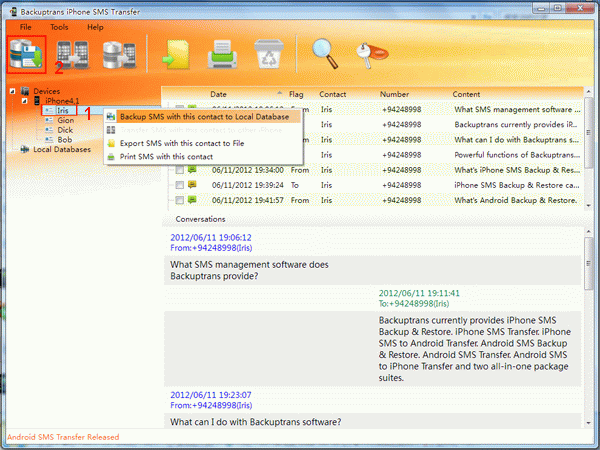Image resolution: width=600 pixels, height=450 pixels.
Task: Click message "What can I do with Backuptrans software?"
Action: point(255,422)
